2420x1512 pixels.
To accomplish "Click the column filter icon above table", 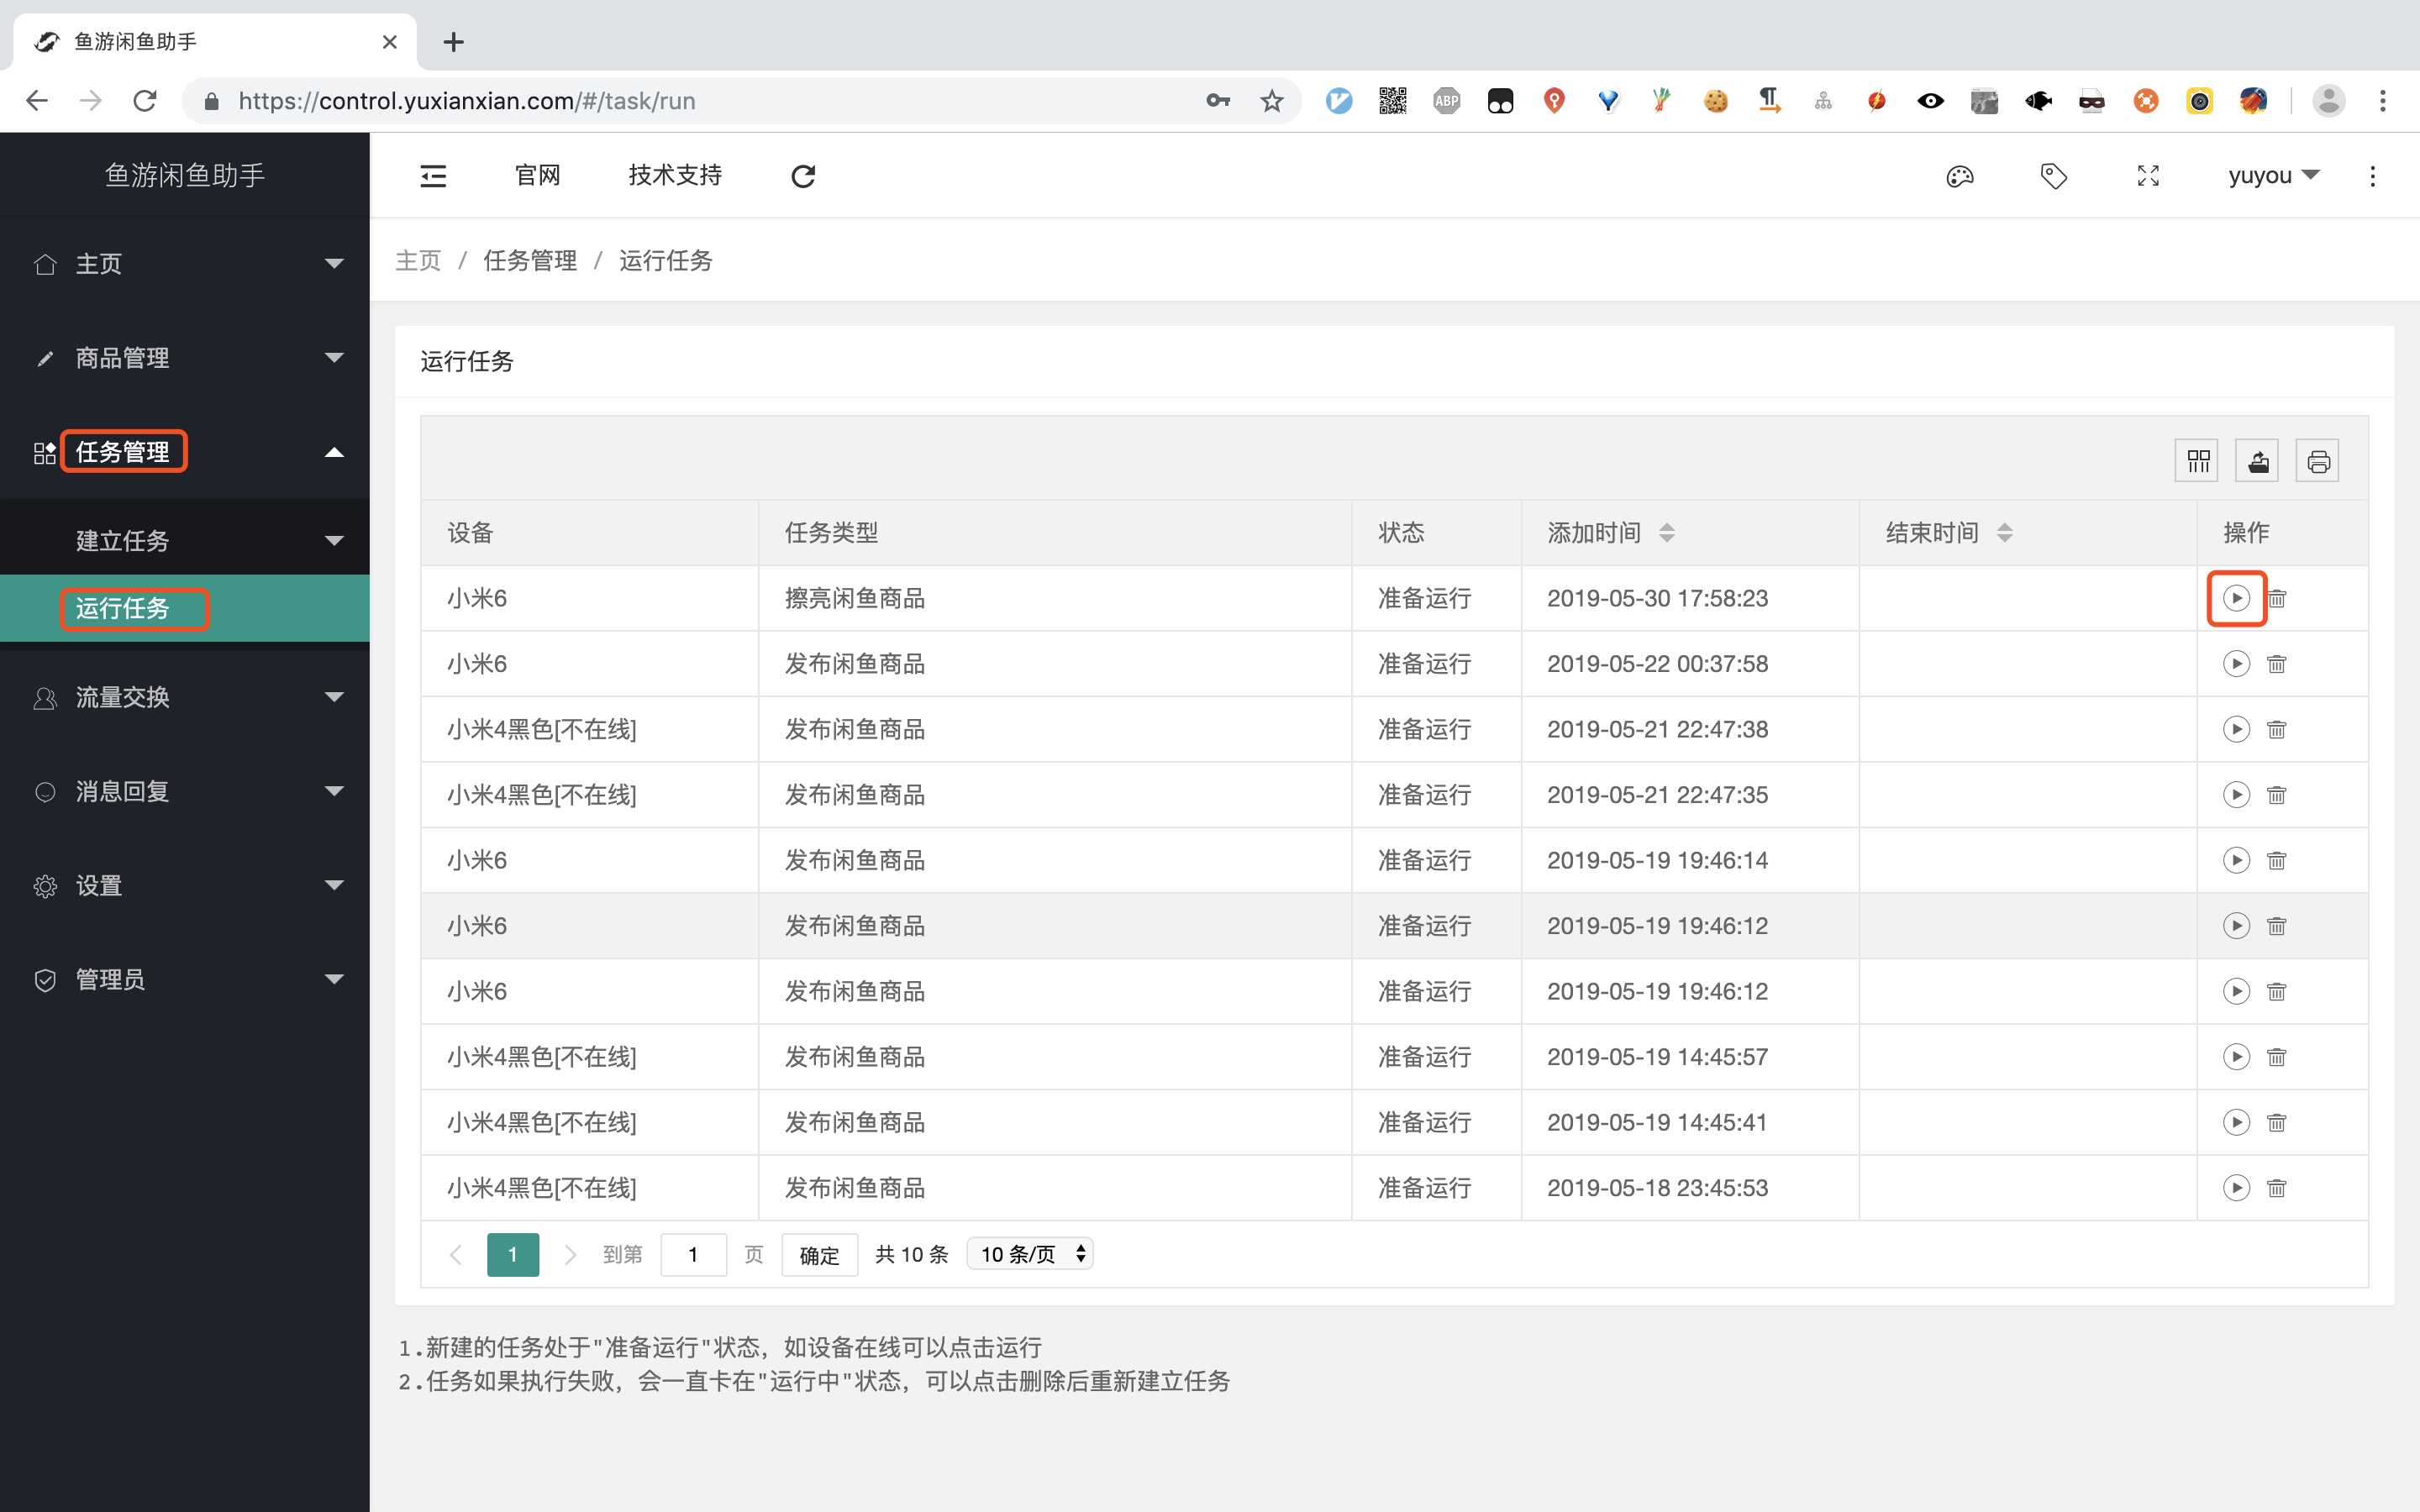I will coord(2197,461).
